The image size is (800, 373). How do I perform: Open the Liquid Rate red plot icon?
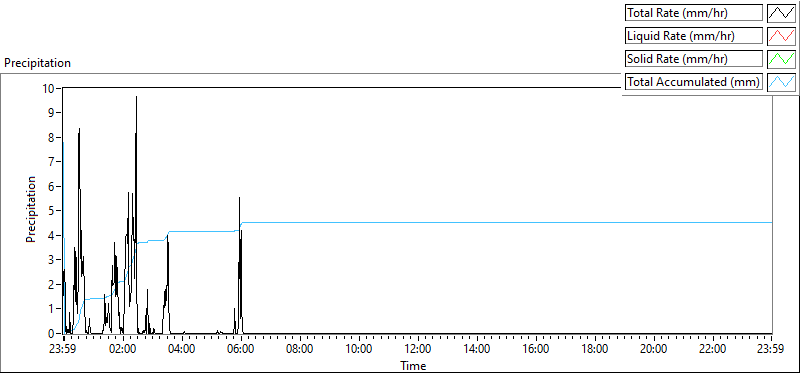click(781, 36)
